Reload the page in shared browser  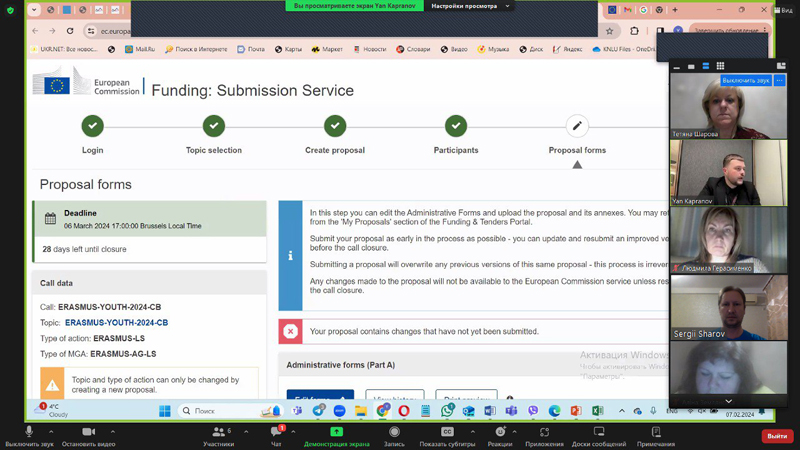click(70, 31)
